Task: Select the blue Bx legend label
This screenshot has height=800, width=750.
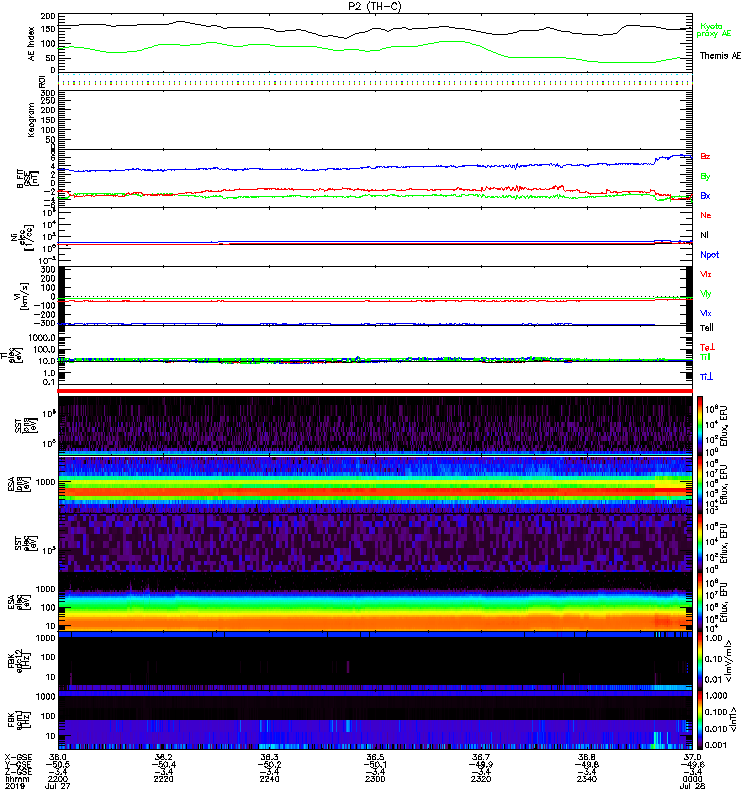Action: click(x=705, y=195)
